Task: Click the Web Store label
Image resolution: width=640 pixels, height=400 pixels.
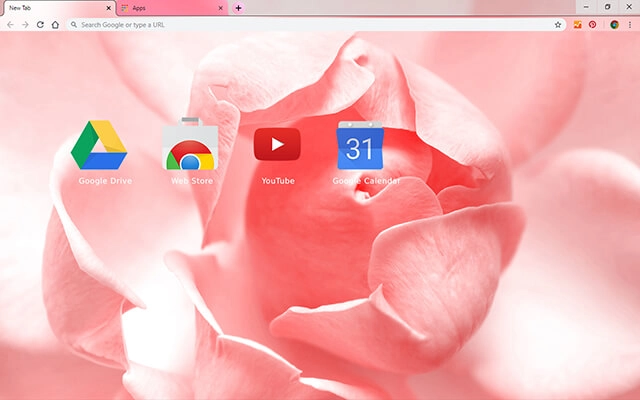Action: pyautogui.click(x=192, y=181)
